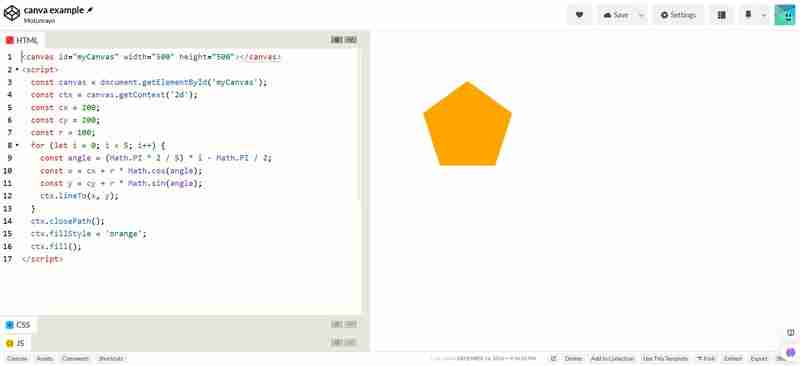The image size is (800, 366).
Task: Click line 7 'const r = 100;'
Action: [x=63, y=133]
